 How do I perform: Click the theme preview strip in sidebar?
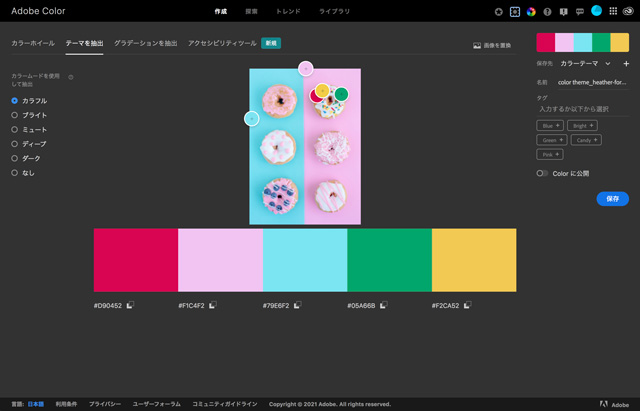point(582,42)
